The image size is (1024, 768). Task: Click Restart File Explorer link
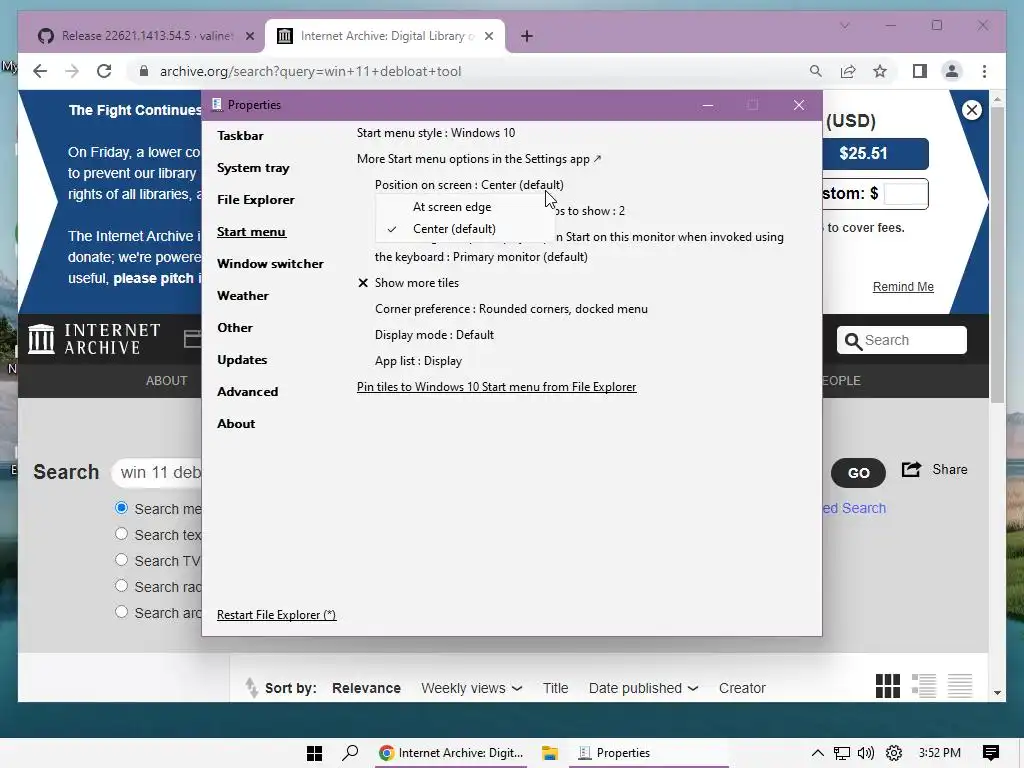tap(276, 615)
